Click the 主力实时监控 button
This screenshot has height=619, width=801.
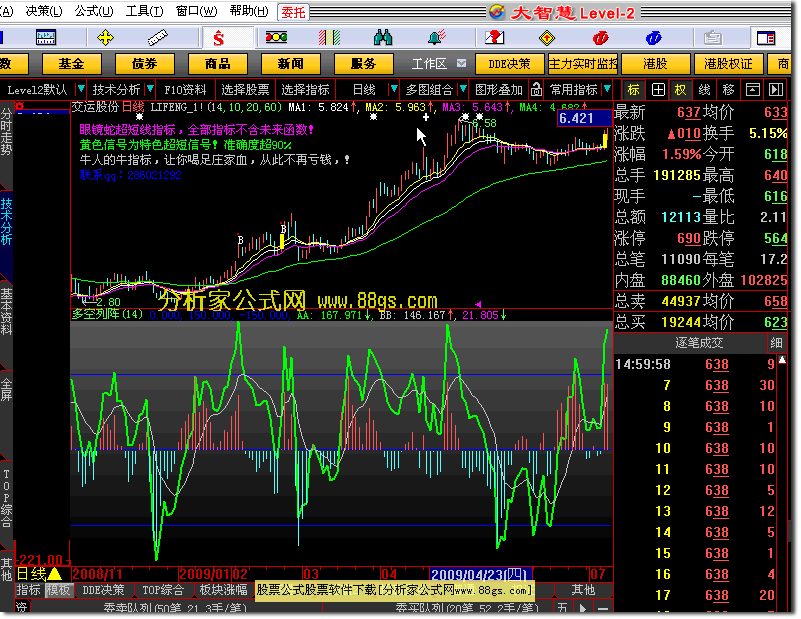tap(582, 64)
